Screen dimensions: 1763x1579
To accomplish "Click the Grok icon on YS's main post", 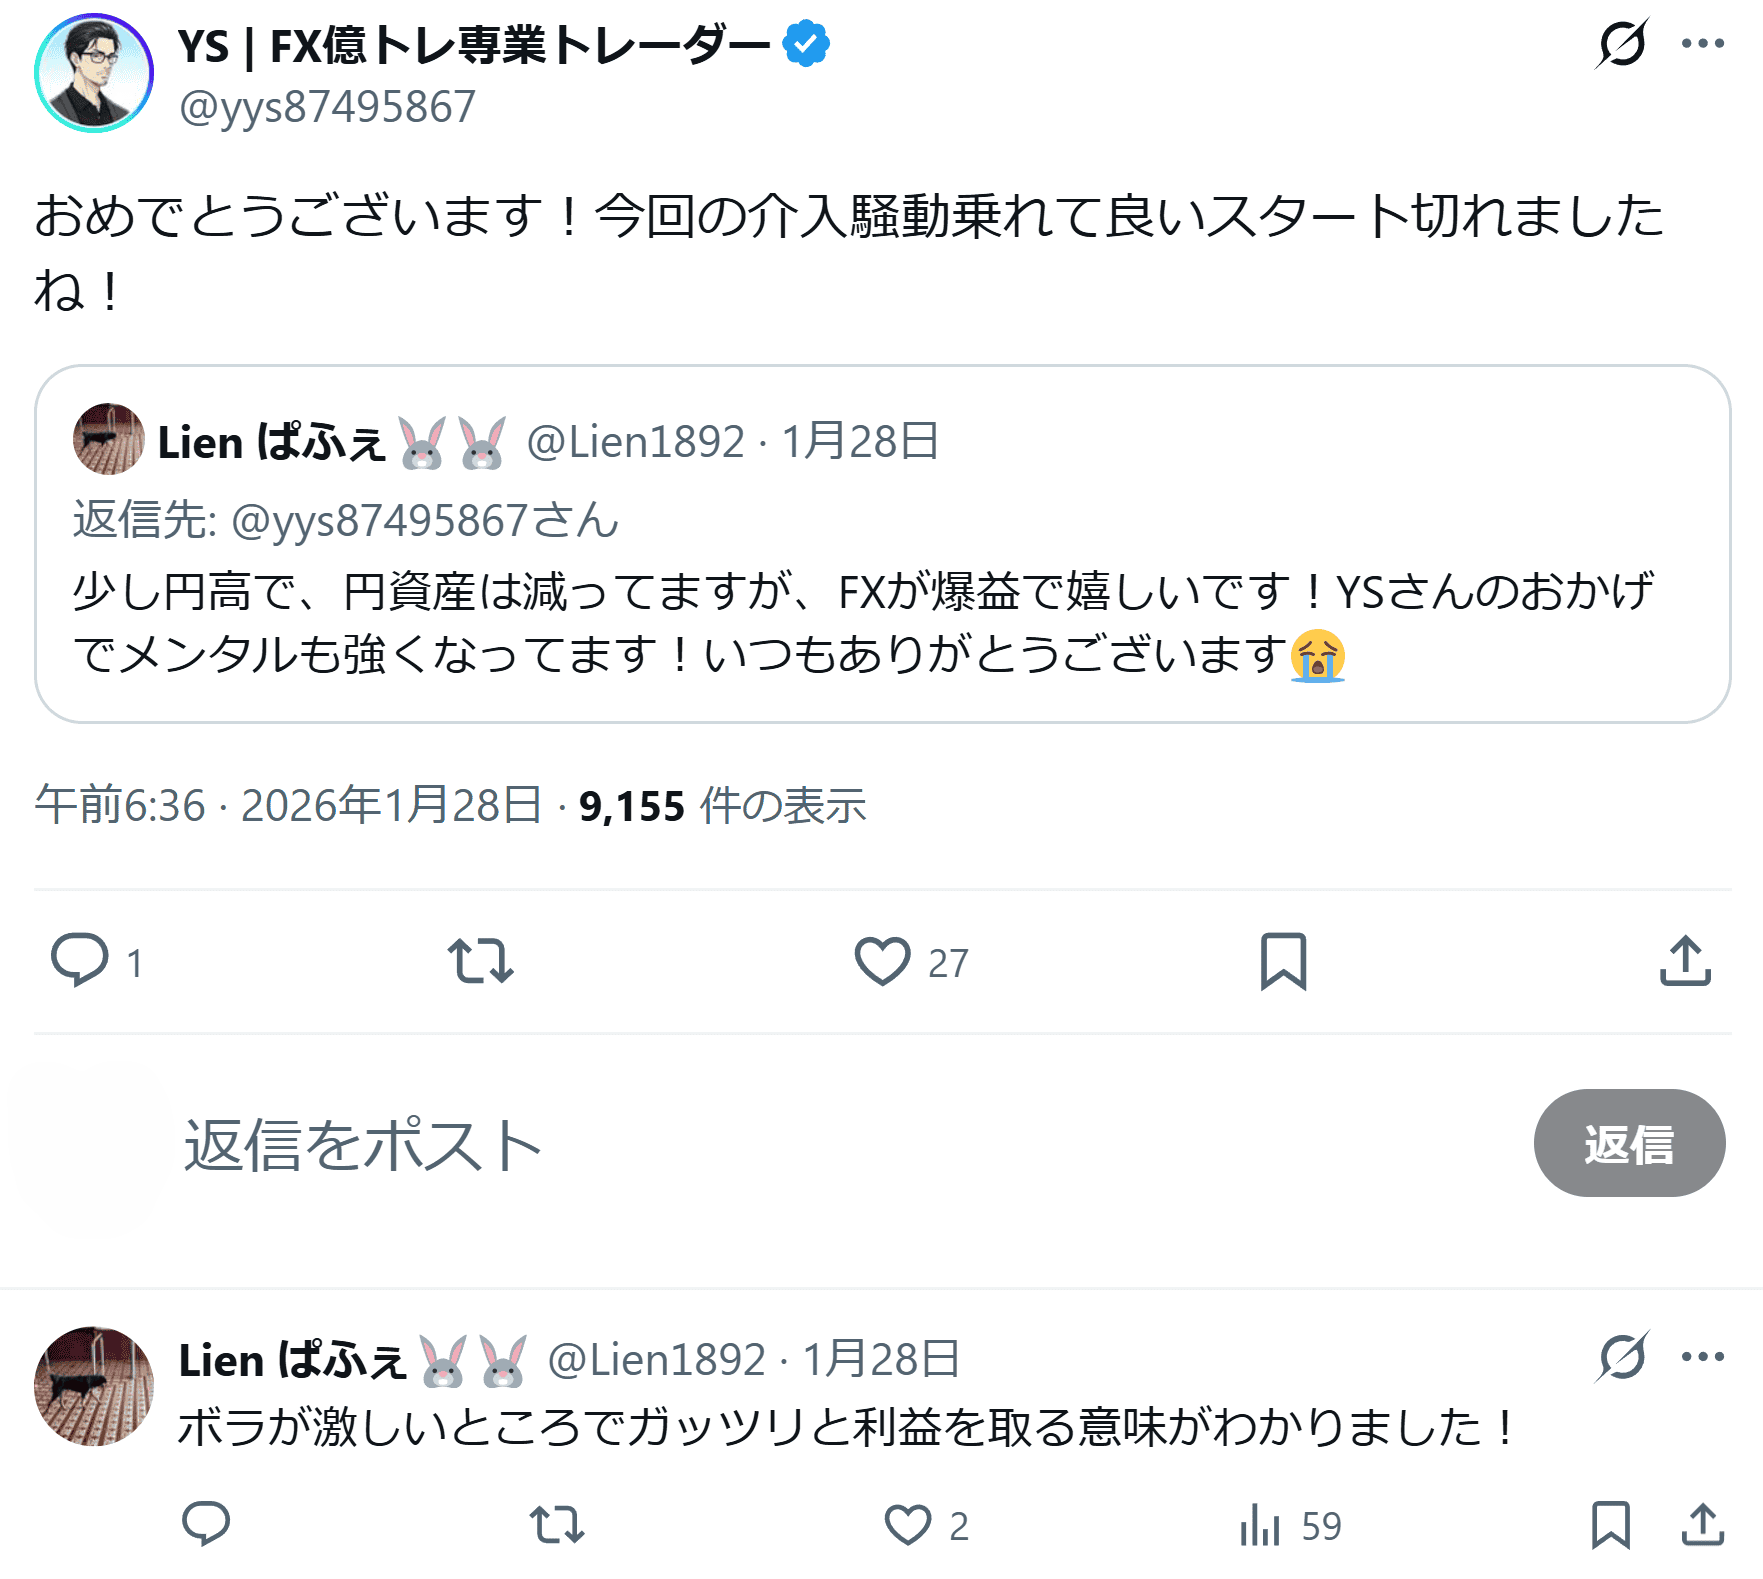I will (x=1621, y=44).
